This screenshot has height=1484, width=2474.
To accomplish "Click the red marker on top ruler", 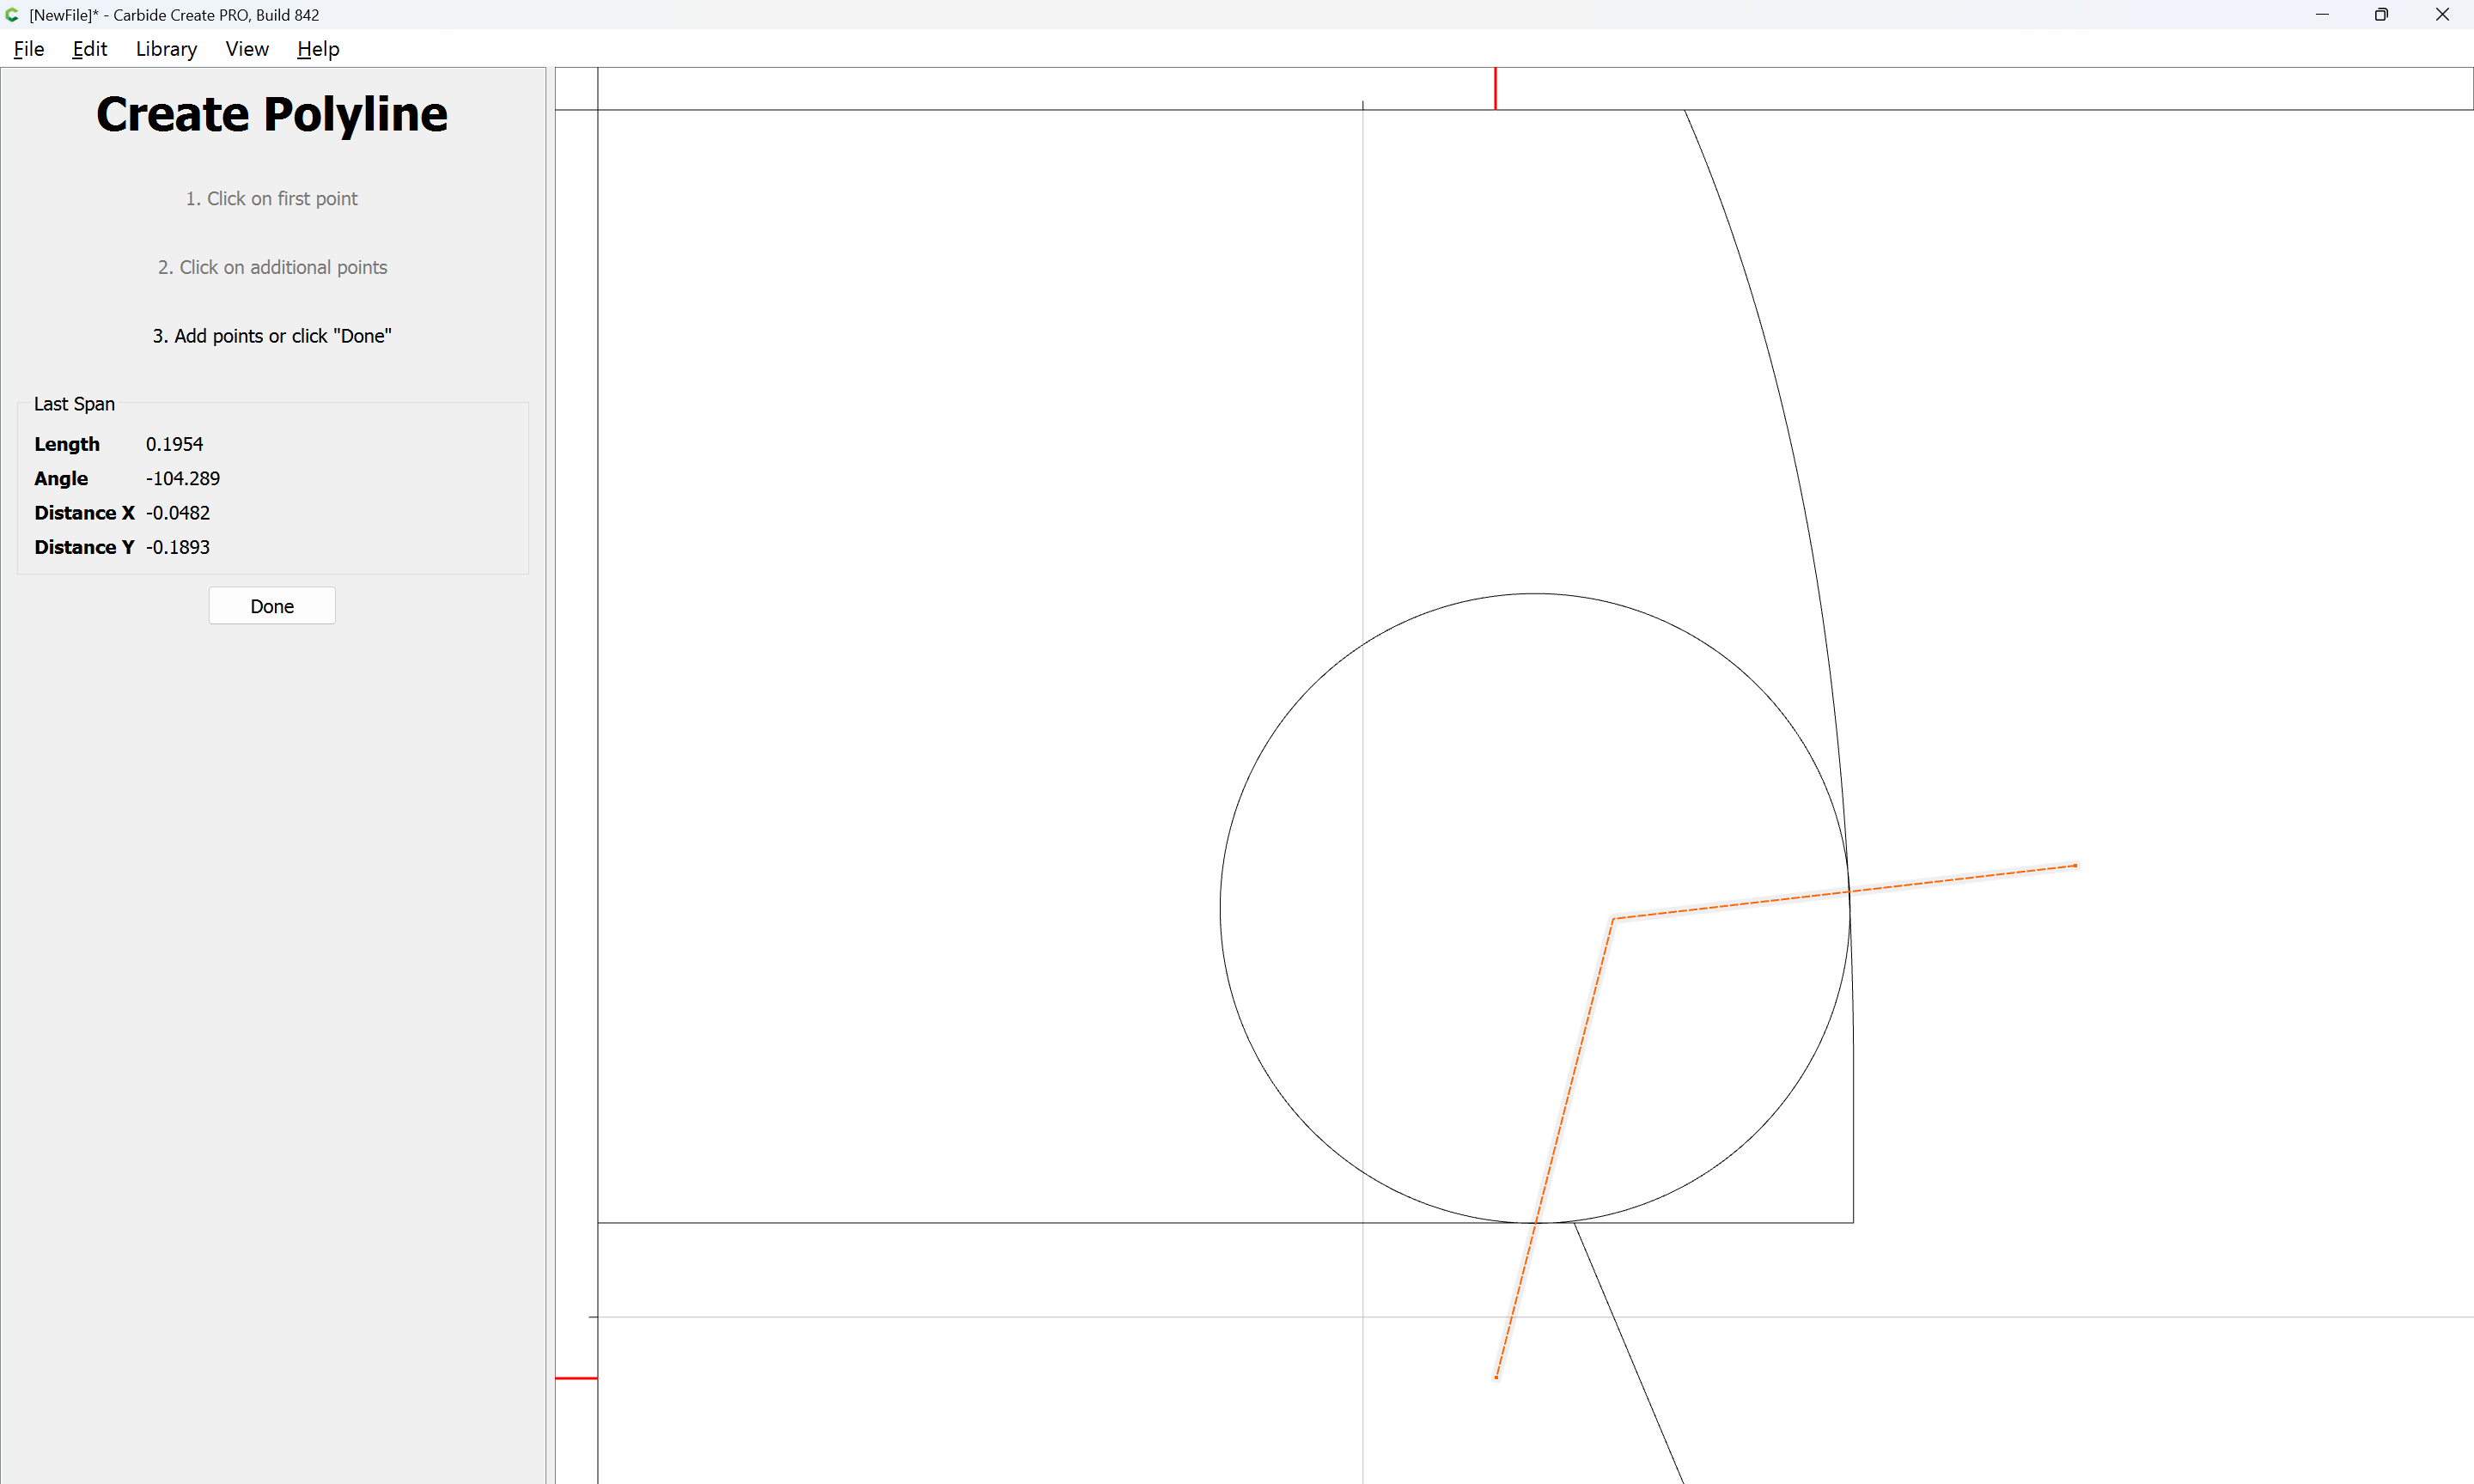I will tap(1495, 88).
